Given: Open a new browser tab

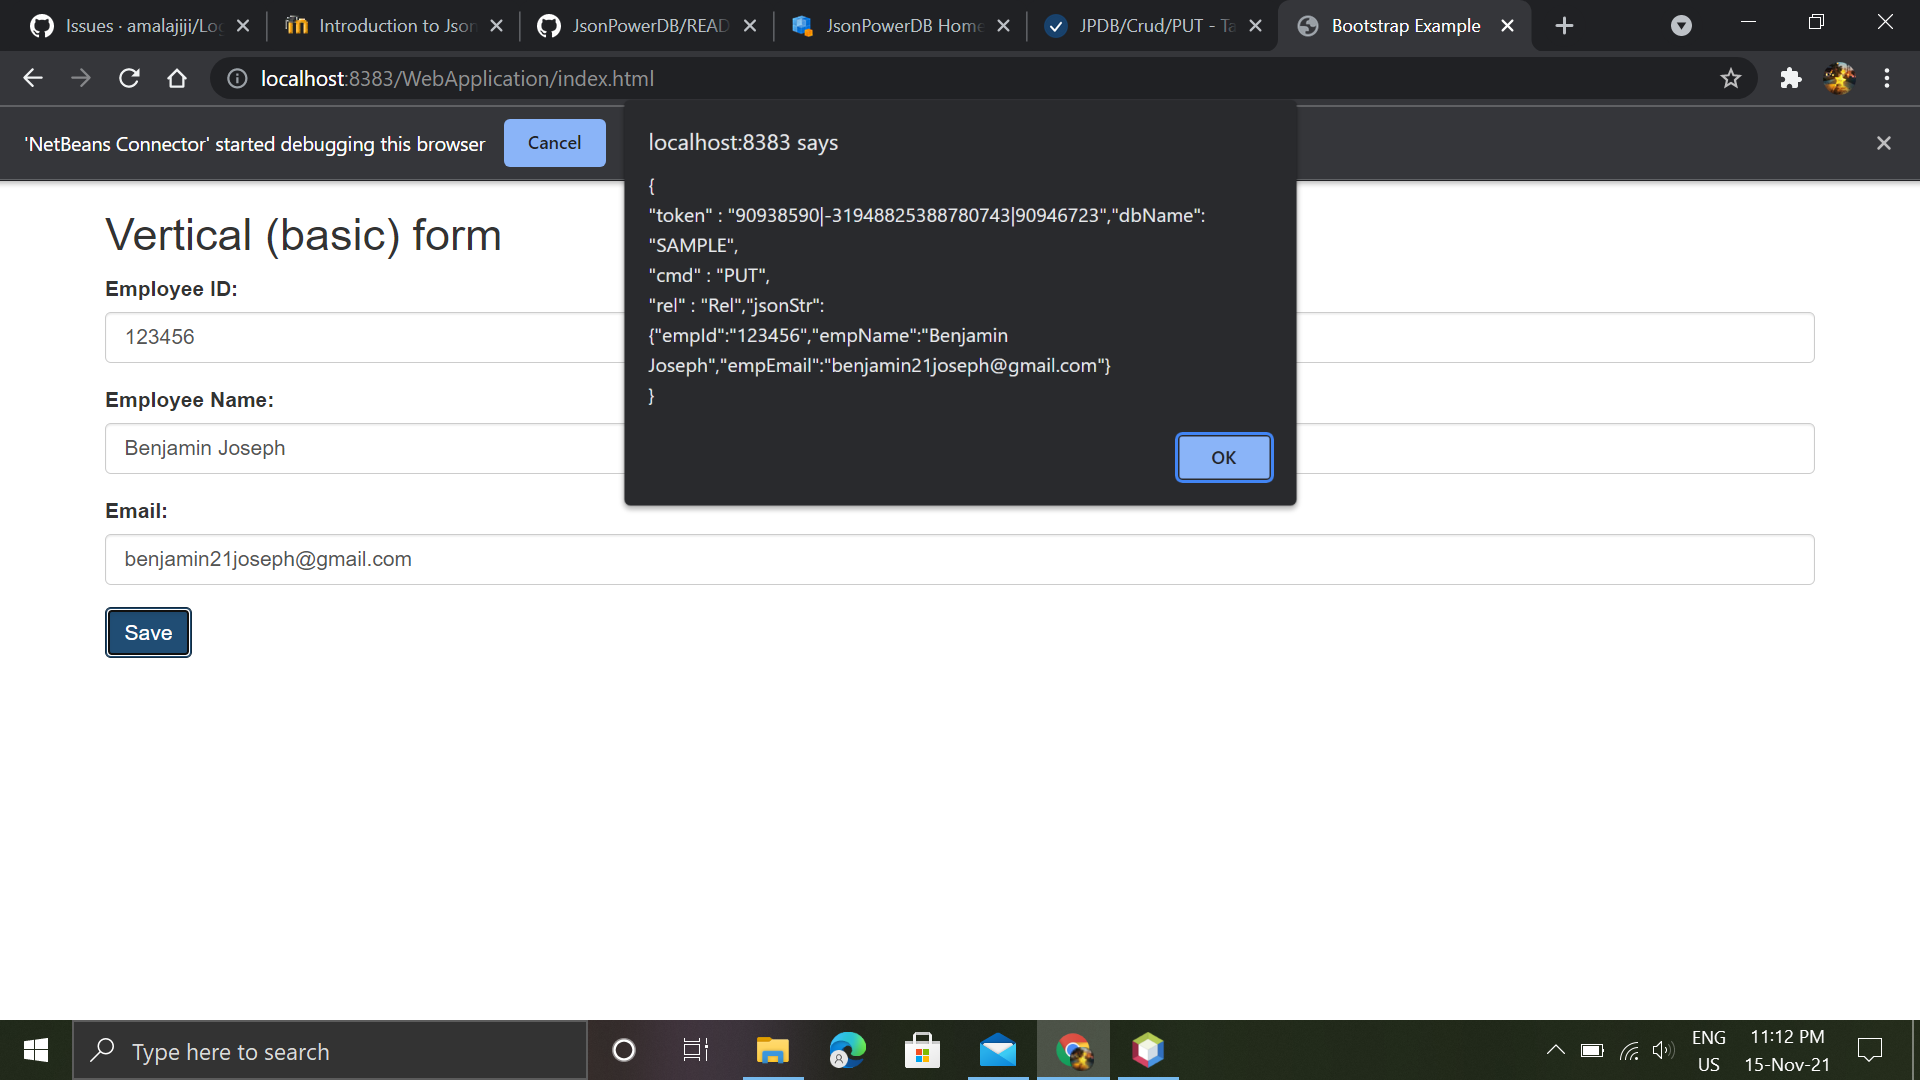Looking at the screenshot, I should coord(1564,25).
